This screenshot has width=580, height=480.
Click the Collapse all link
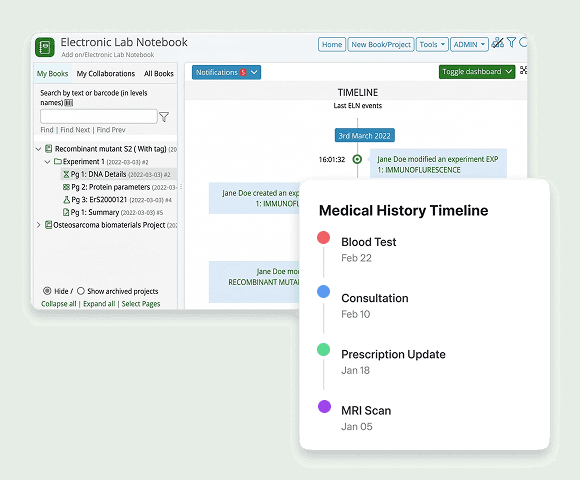tap(59, 304)
